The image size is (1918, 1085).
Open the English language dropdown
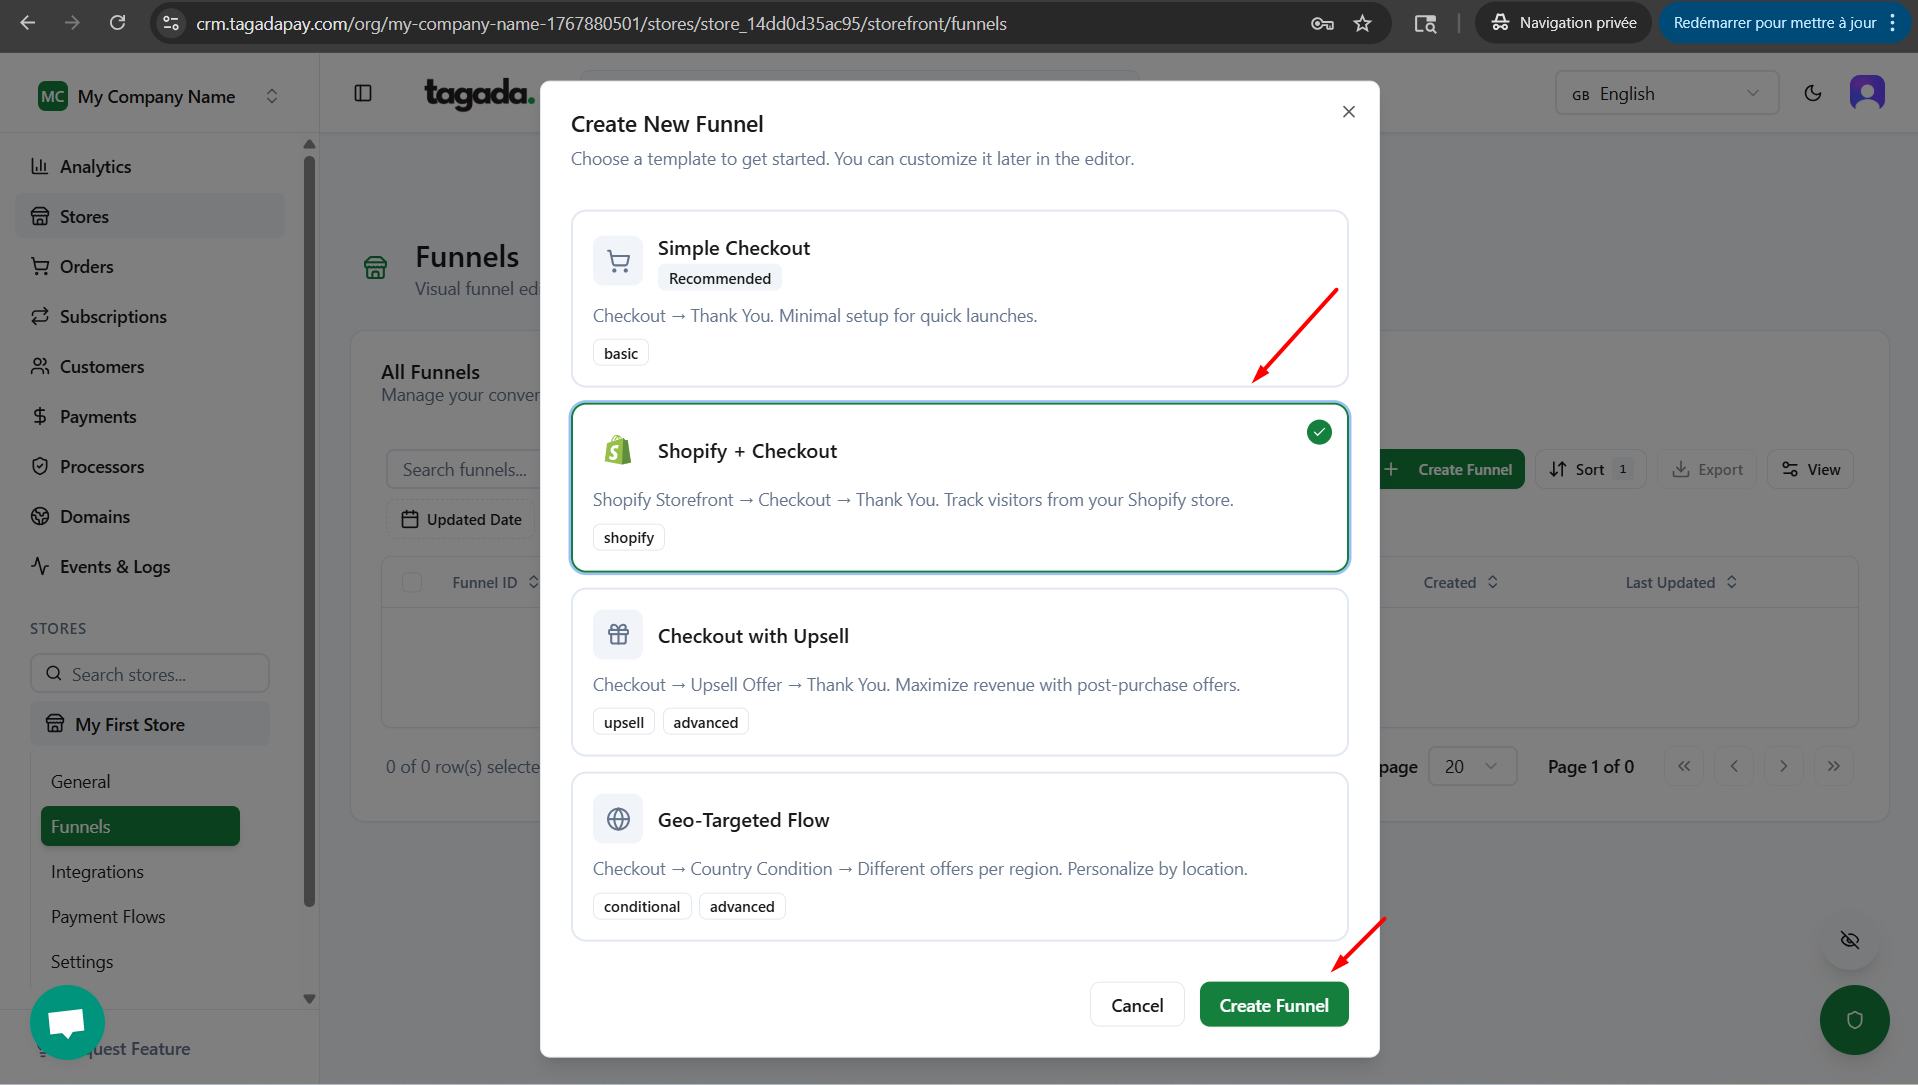tap(1666, 94)
